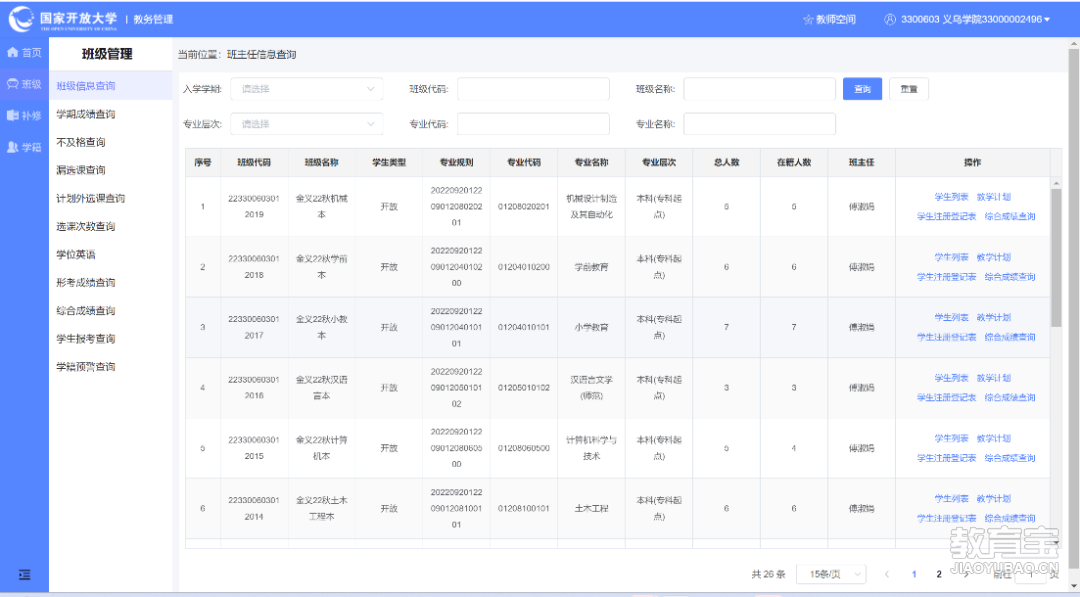Open 学生列表 for the 汉语言文学 row

coord(951,378)
